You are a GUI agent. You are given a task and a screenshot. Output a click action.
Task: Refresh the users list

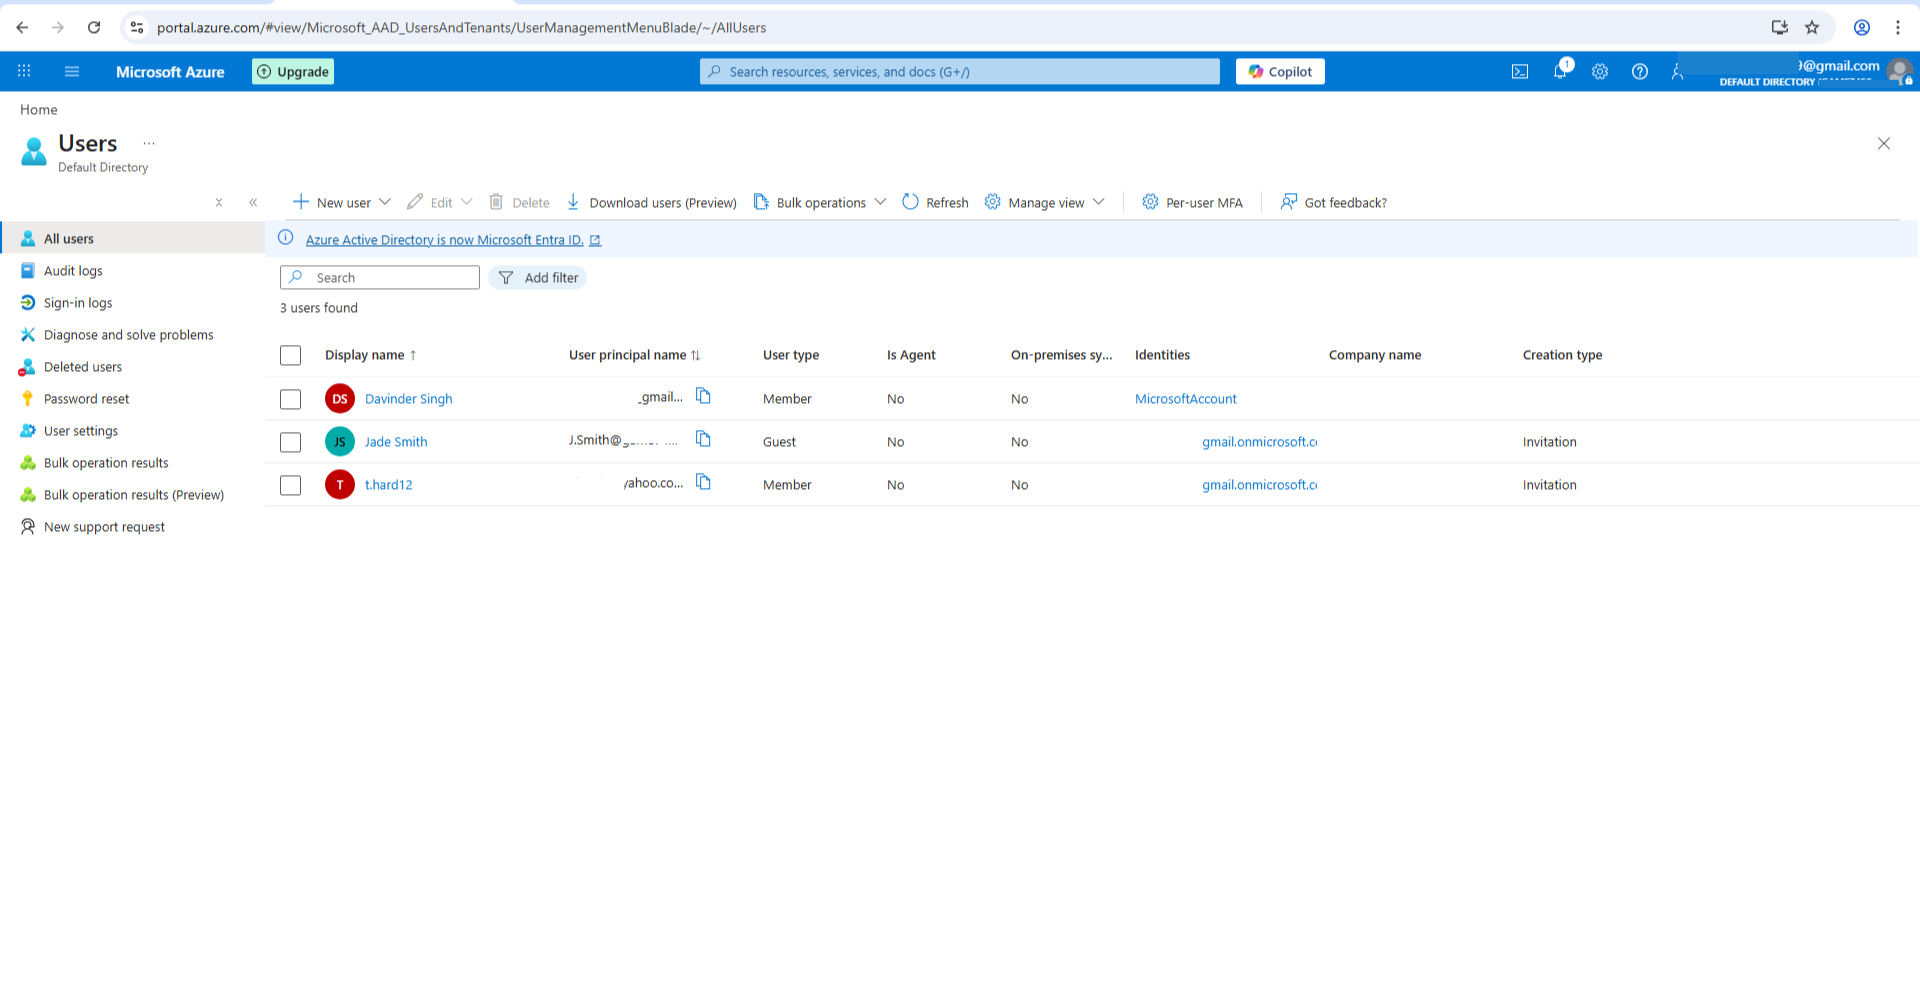[935, 202]
